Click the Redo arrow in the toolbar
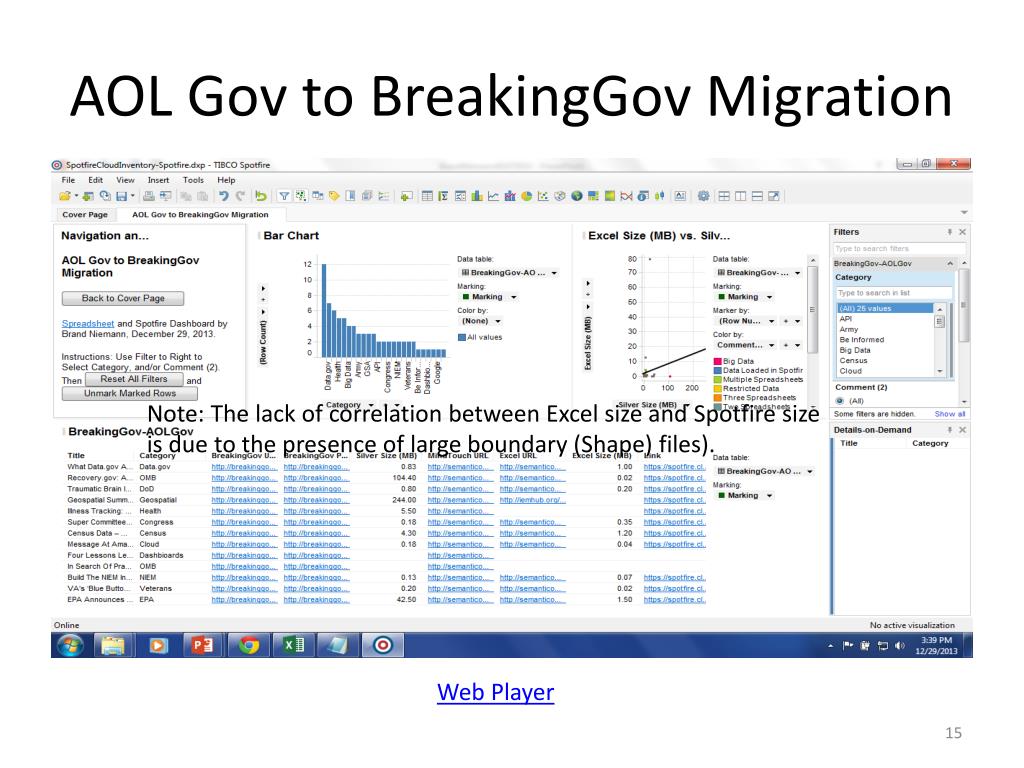Screen dimensions: 1024x768 [x=241, y=196]
